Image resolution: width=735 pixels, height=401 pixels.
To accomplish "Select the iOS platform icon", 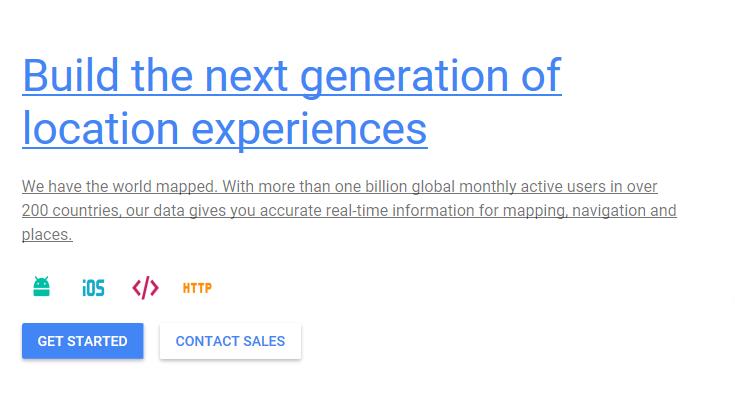I will point(93,288).
